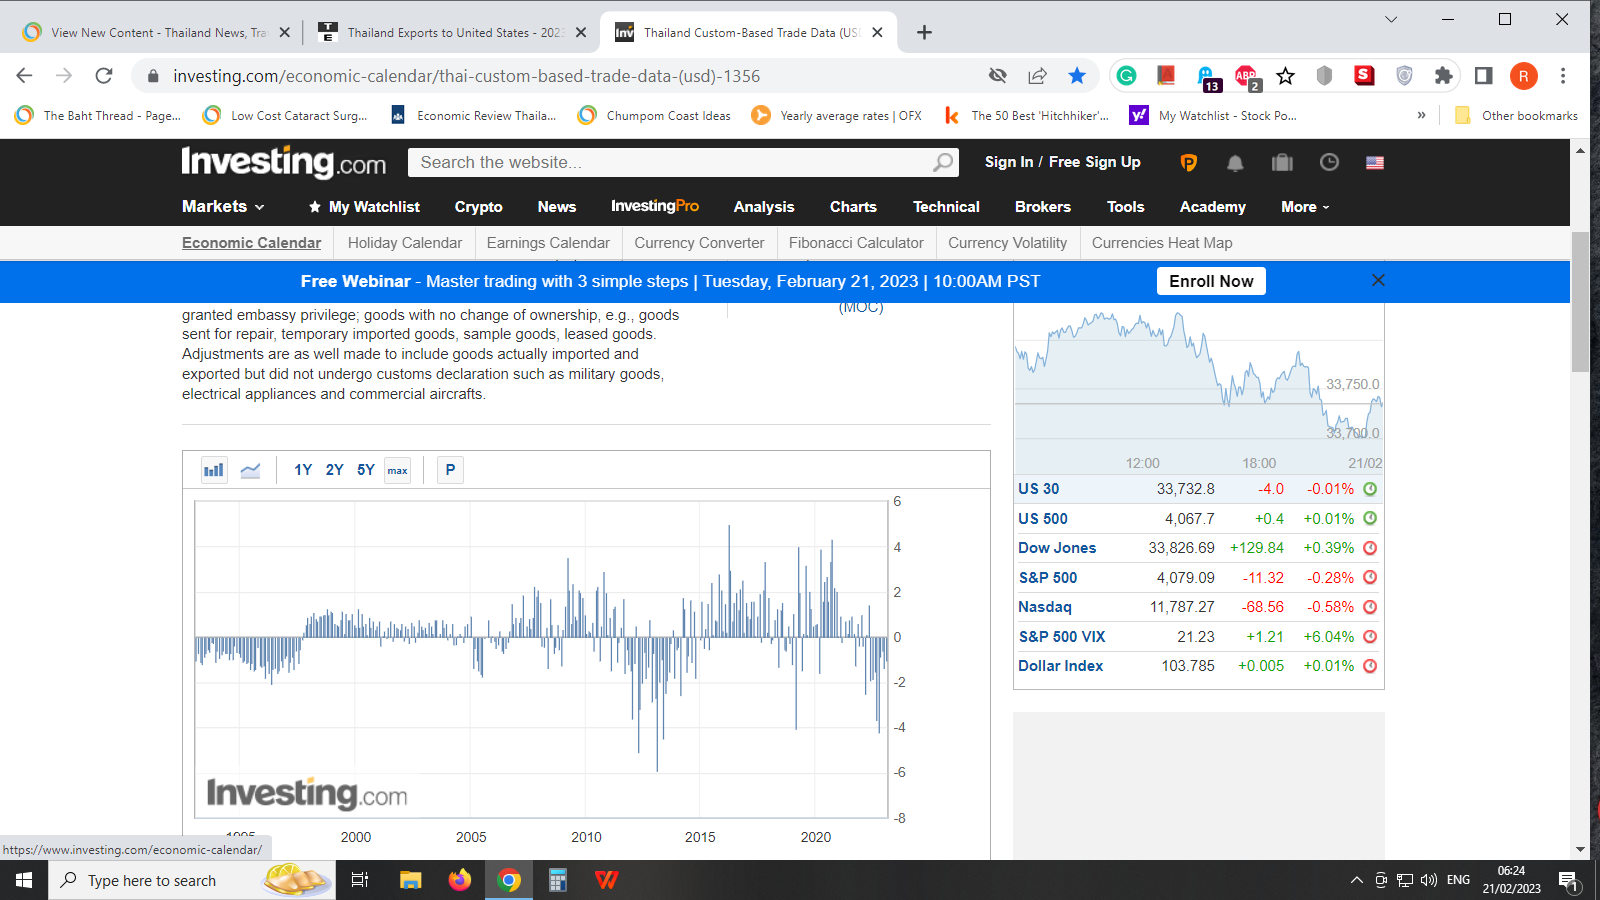The width and height of the screenshot is (1600, 900).
Task: Click the Windows taskbar search box
Action: [x=192, y=880]
